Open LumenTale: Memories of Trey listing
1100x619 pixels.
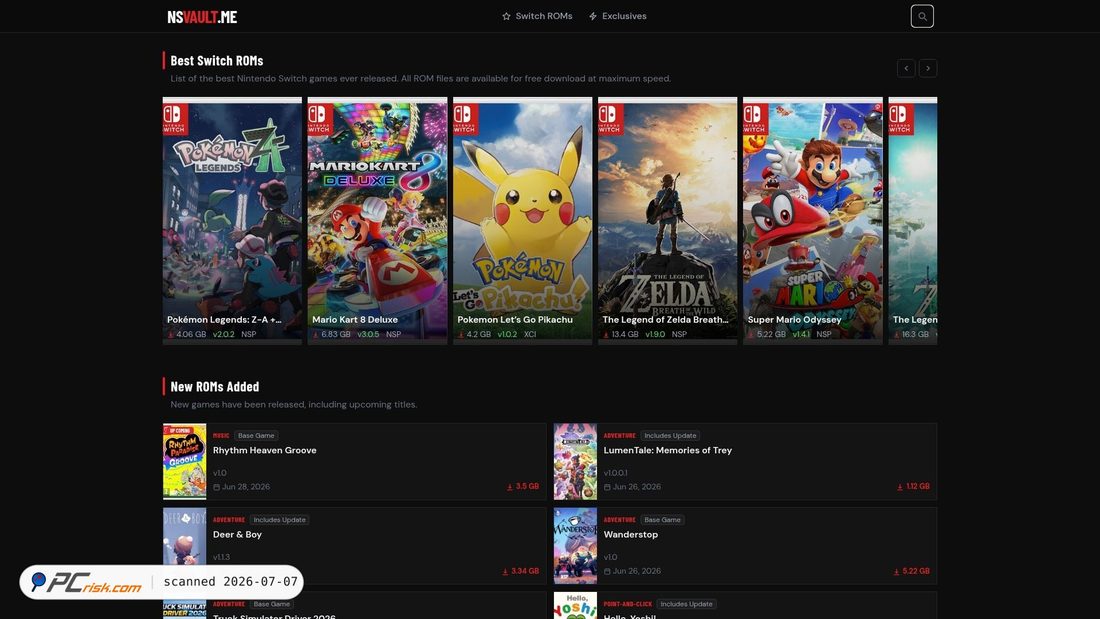coord(668,451)
